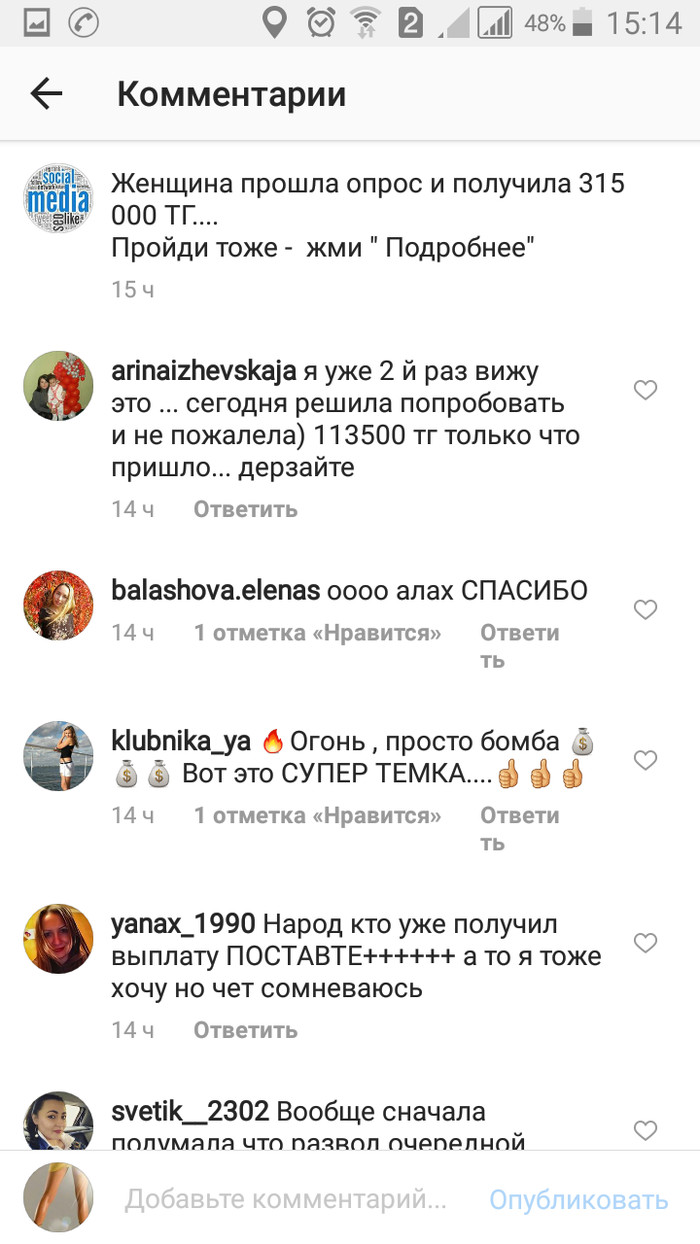The height and width of the screenshot is (1244, 700).
Task: Like the comment by klubnika_ya
Action: pyautogui.click(x=646, y=761)
